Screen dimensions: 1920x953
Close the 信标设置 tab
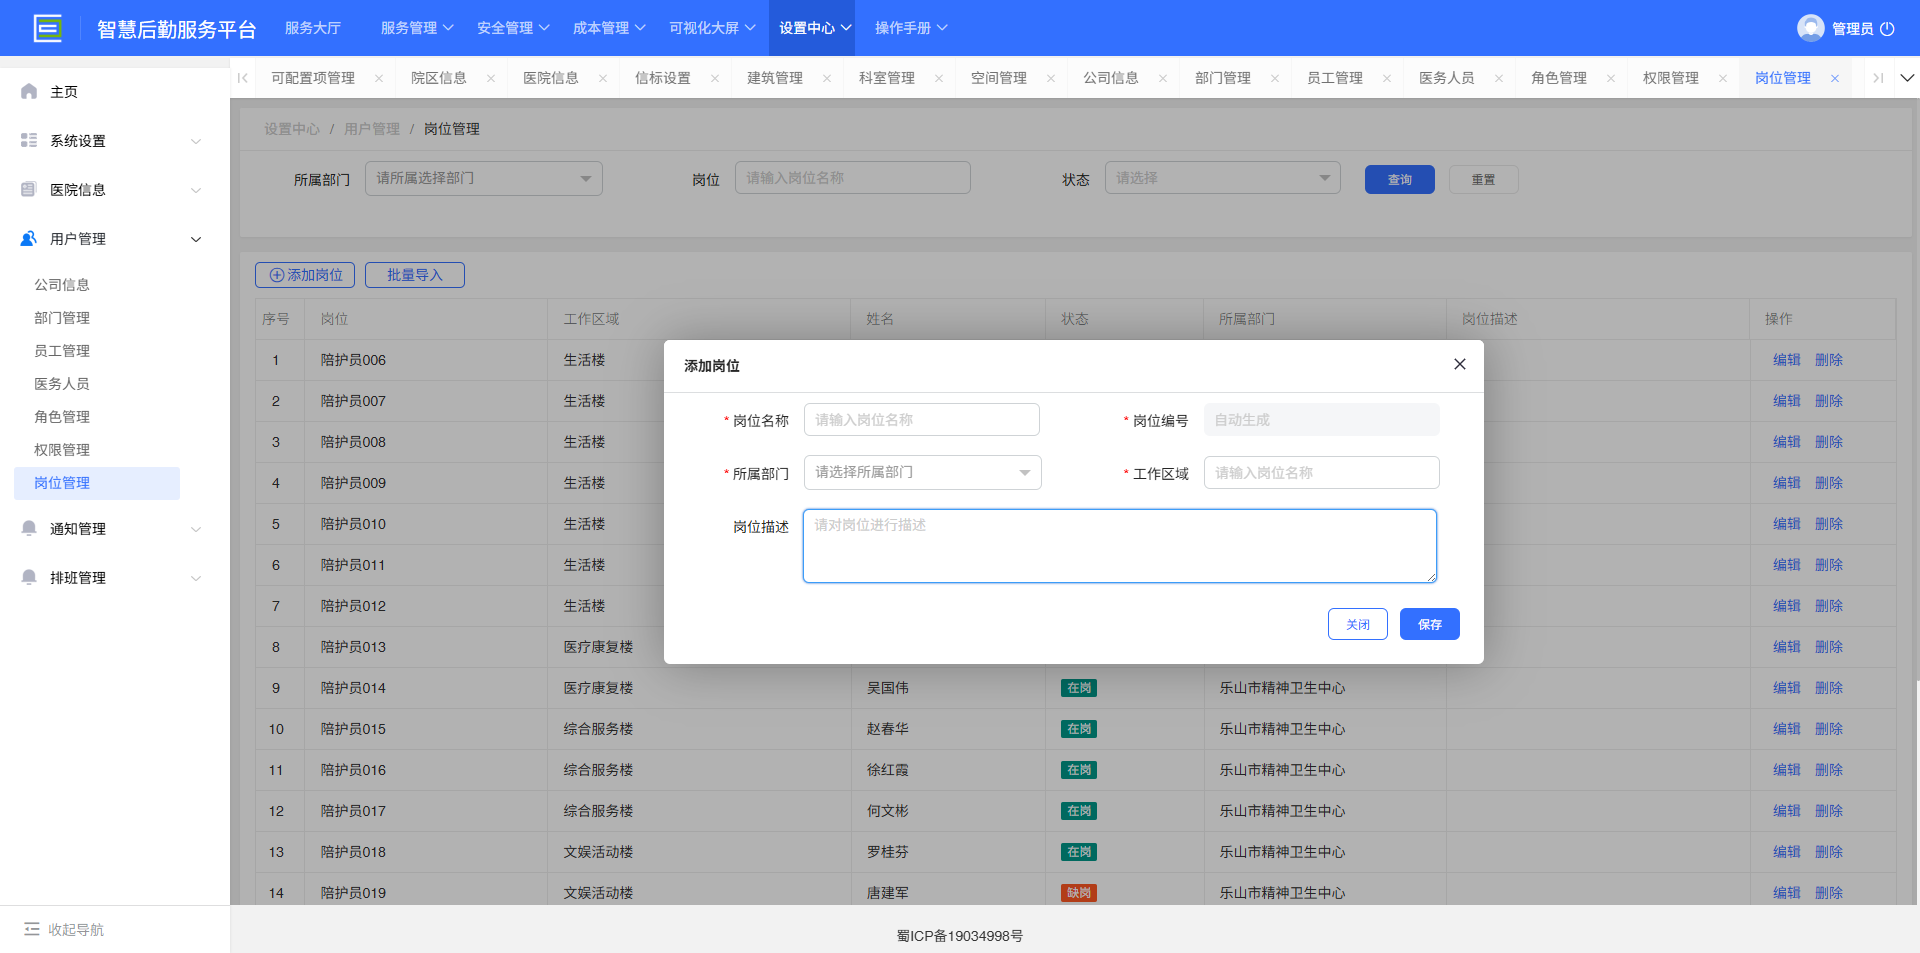tap(715, 78)
